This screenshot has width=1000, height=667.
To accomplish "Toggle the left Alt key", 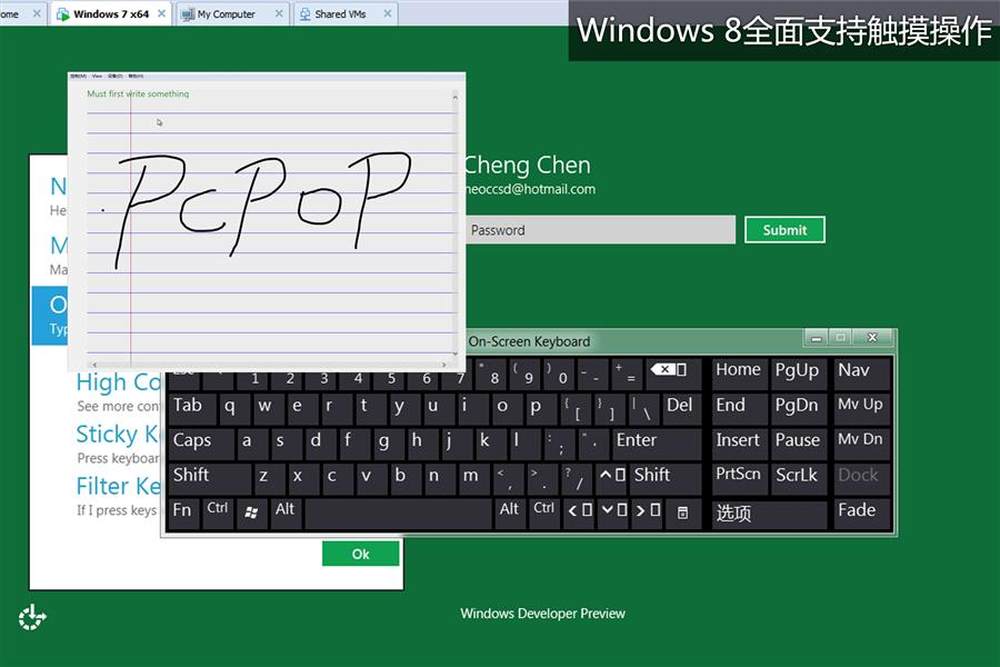I will (286, 511).
